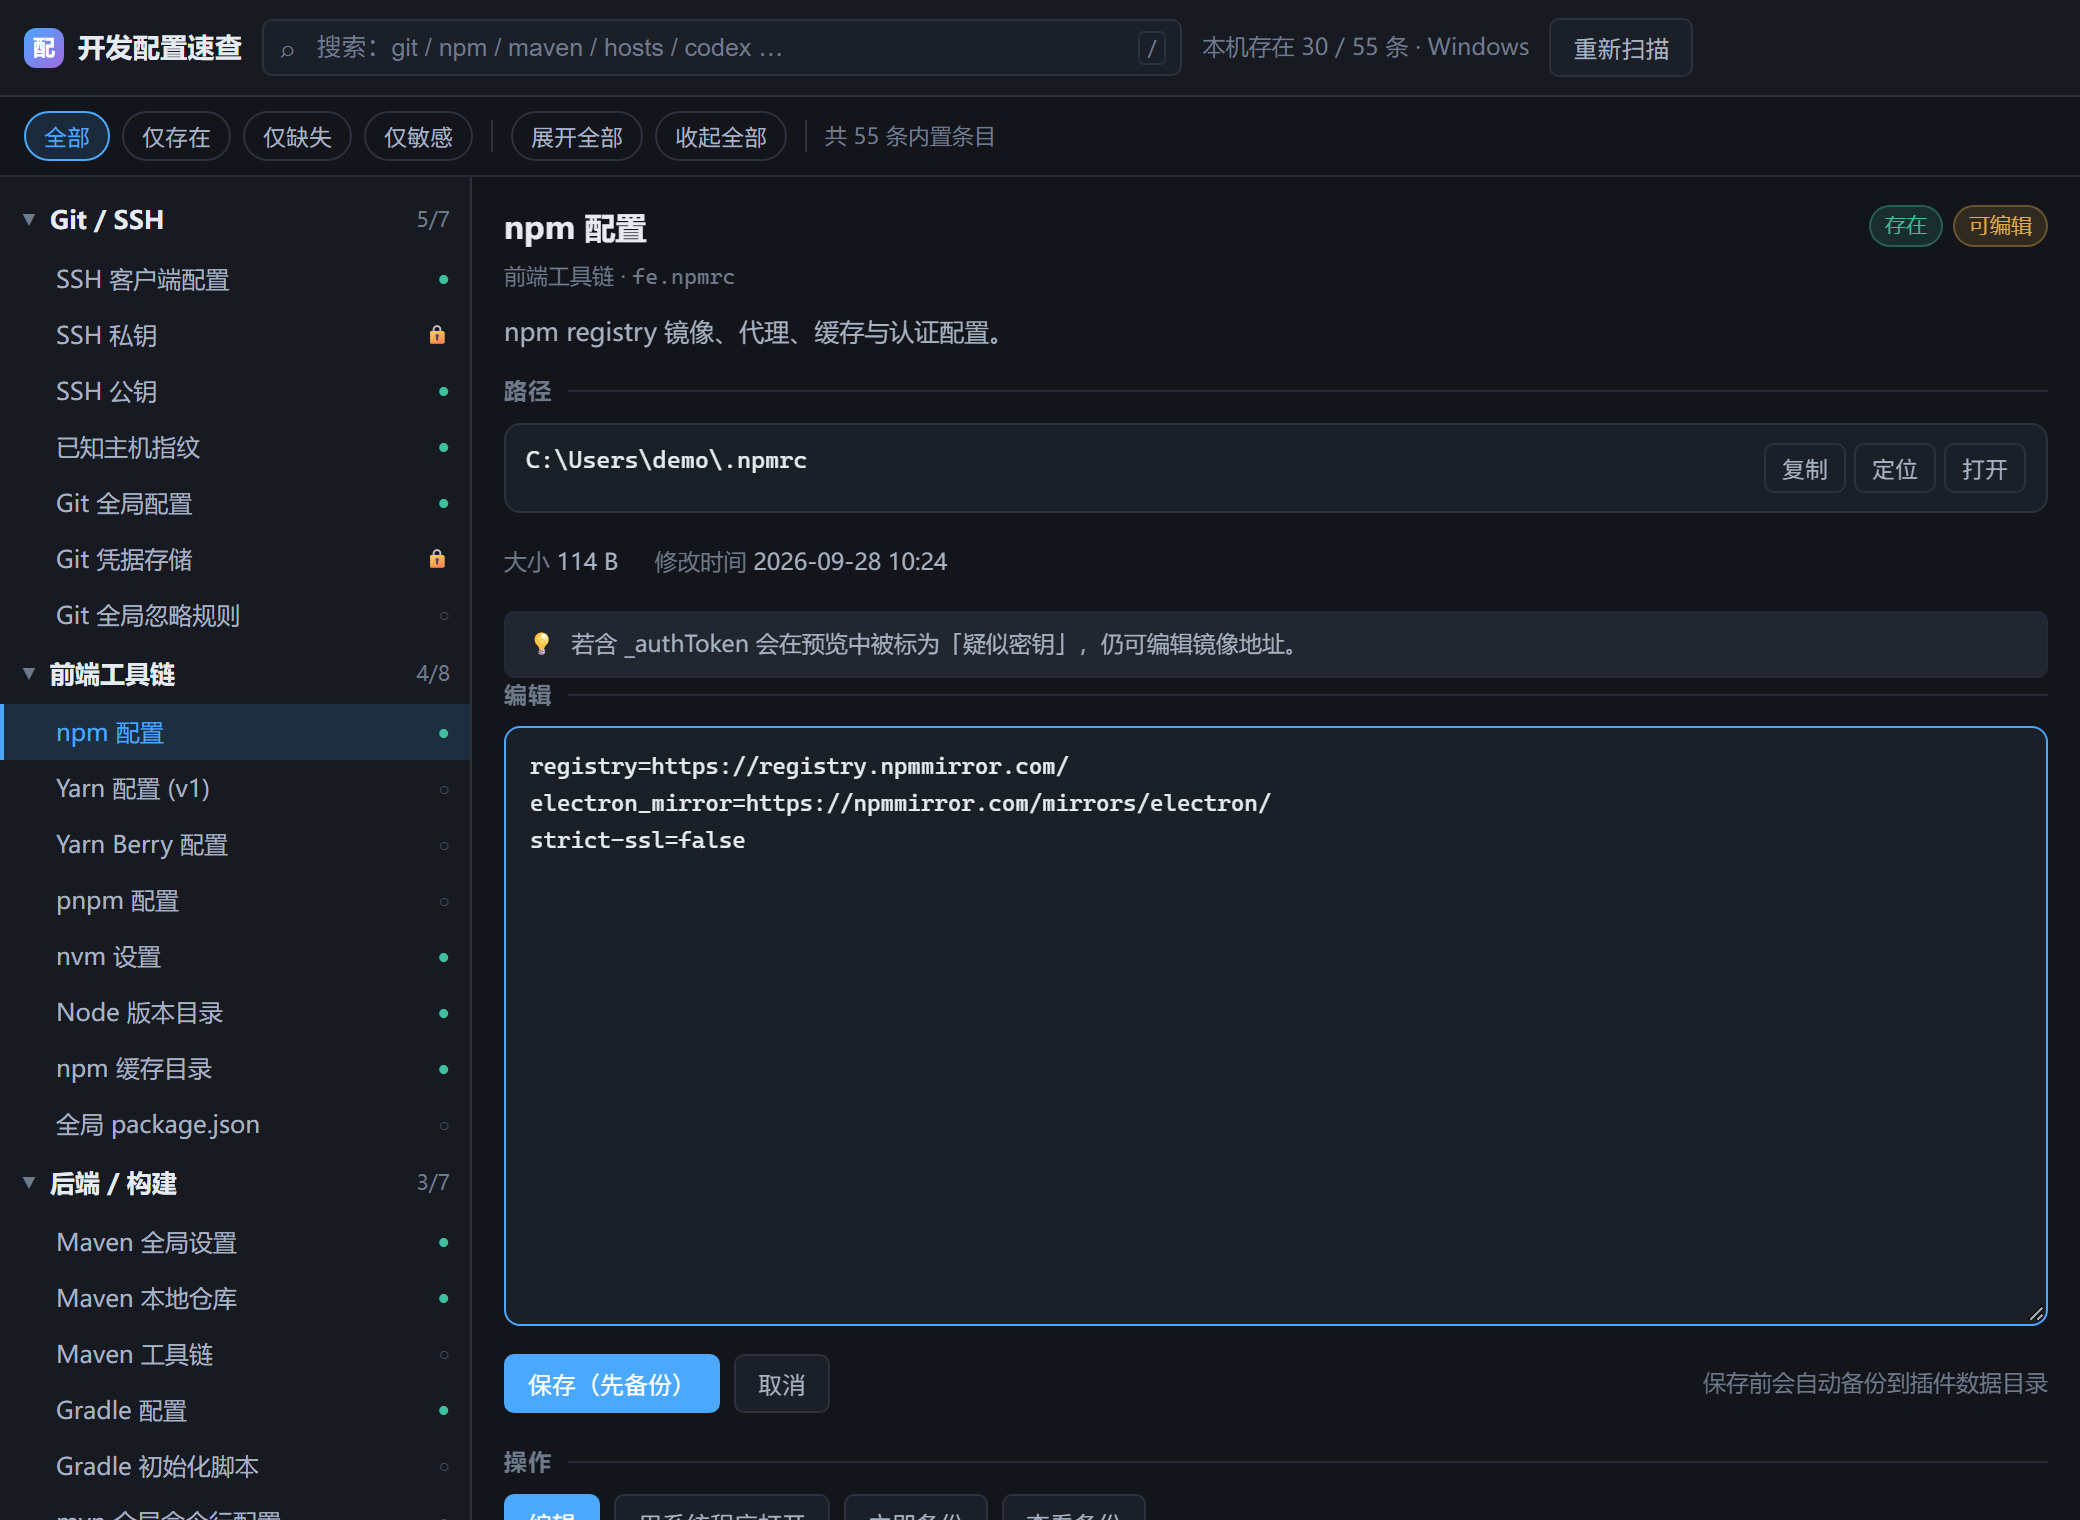Open Yarn 配置 (v1) entry

(235, 789)
